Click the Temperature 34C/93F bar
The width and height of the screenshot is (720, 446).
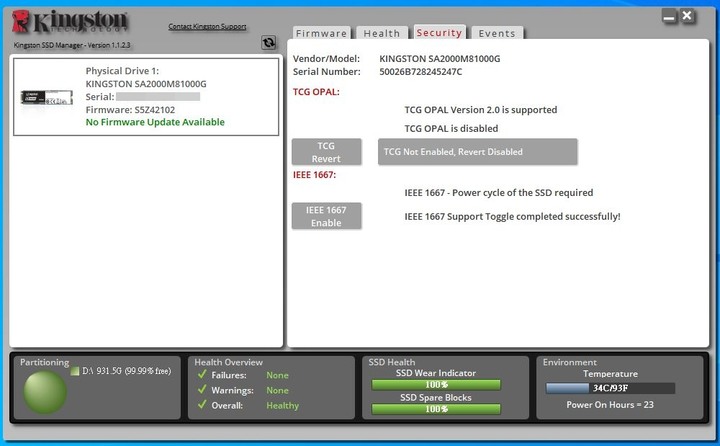tap(610, 388)
